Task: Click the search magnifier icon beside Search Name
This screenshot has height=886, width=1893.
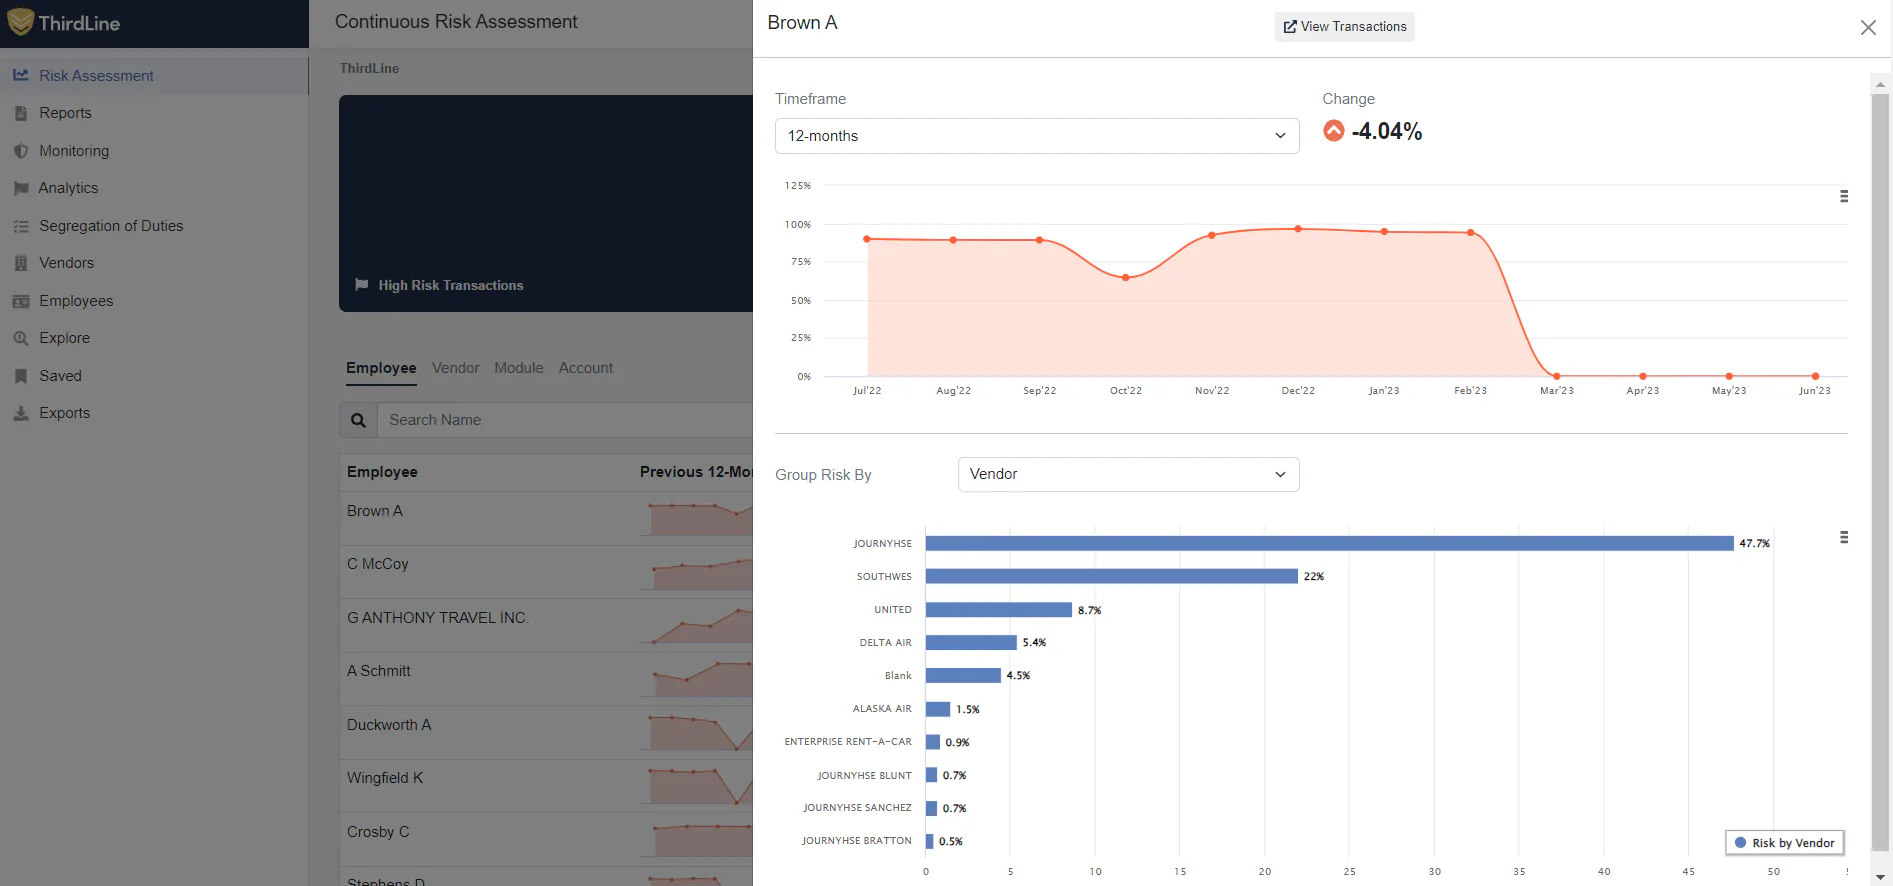Action: pos(358,420)
